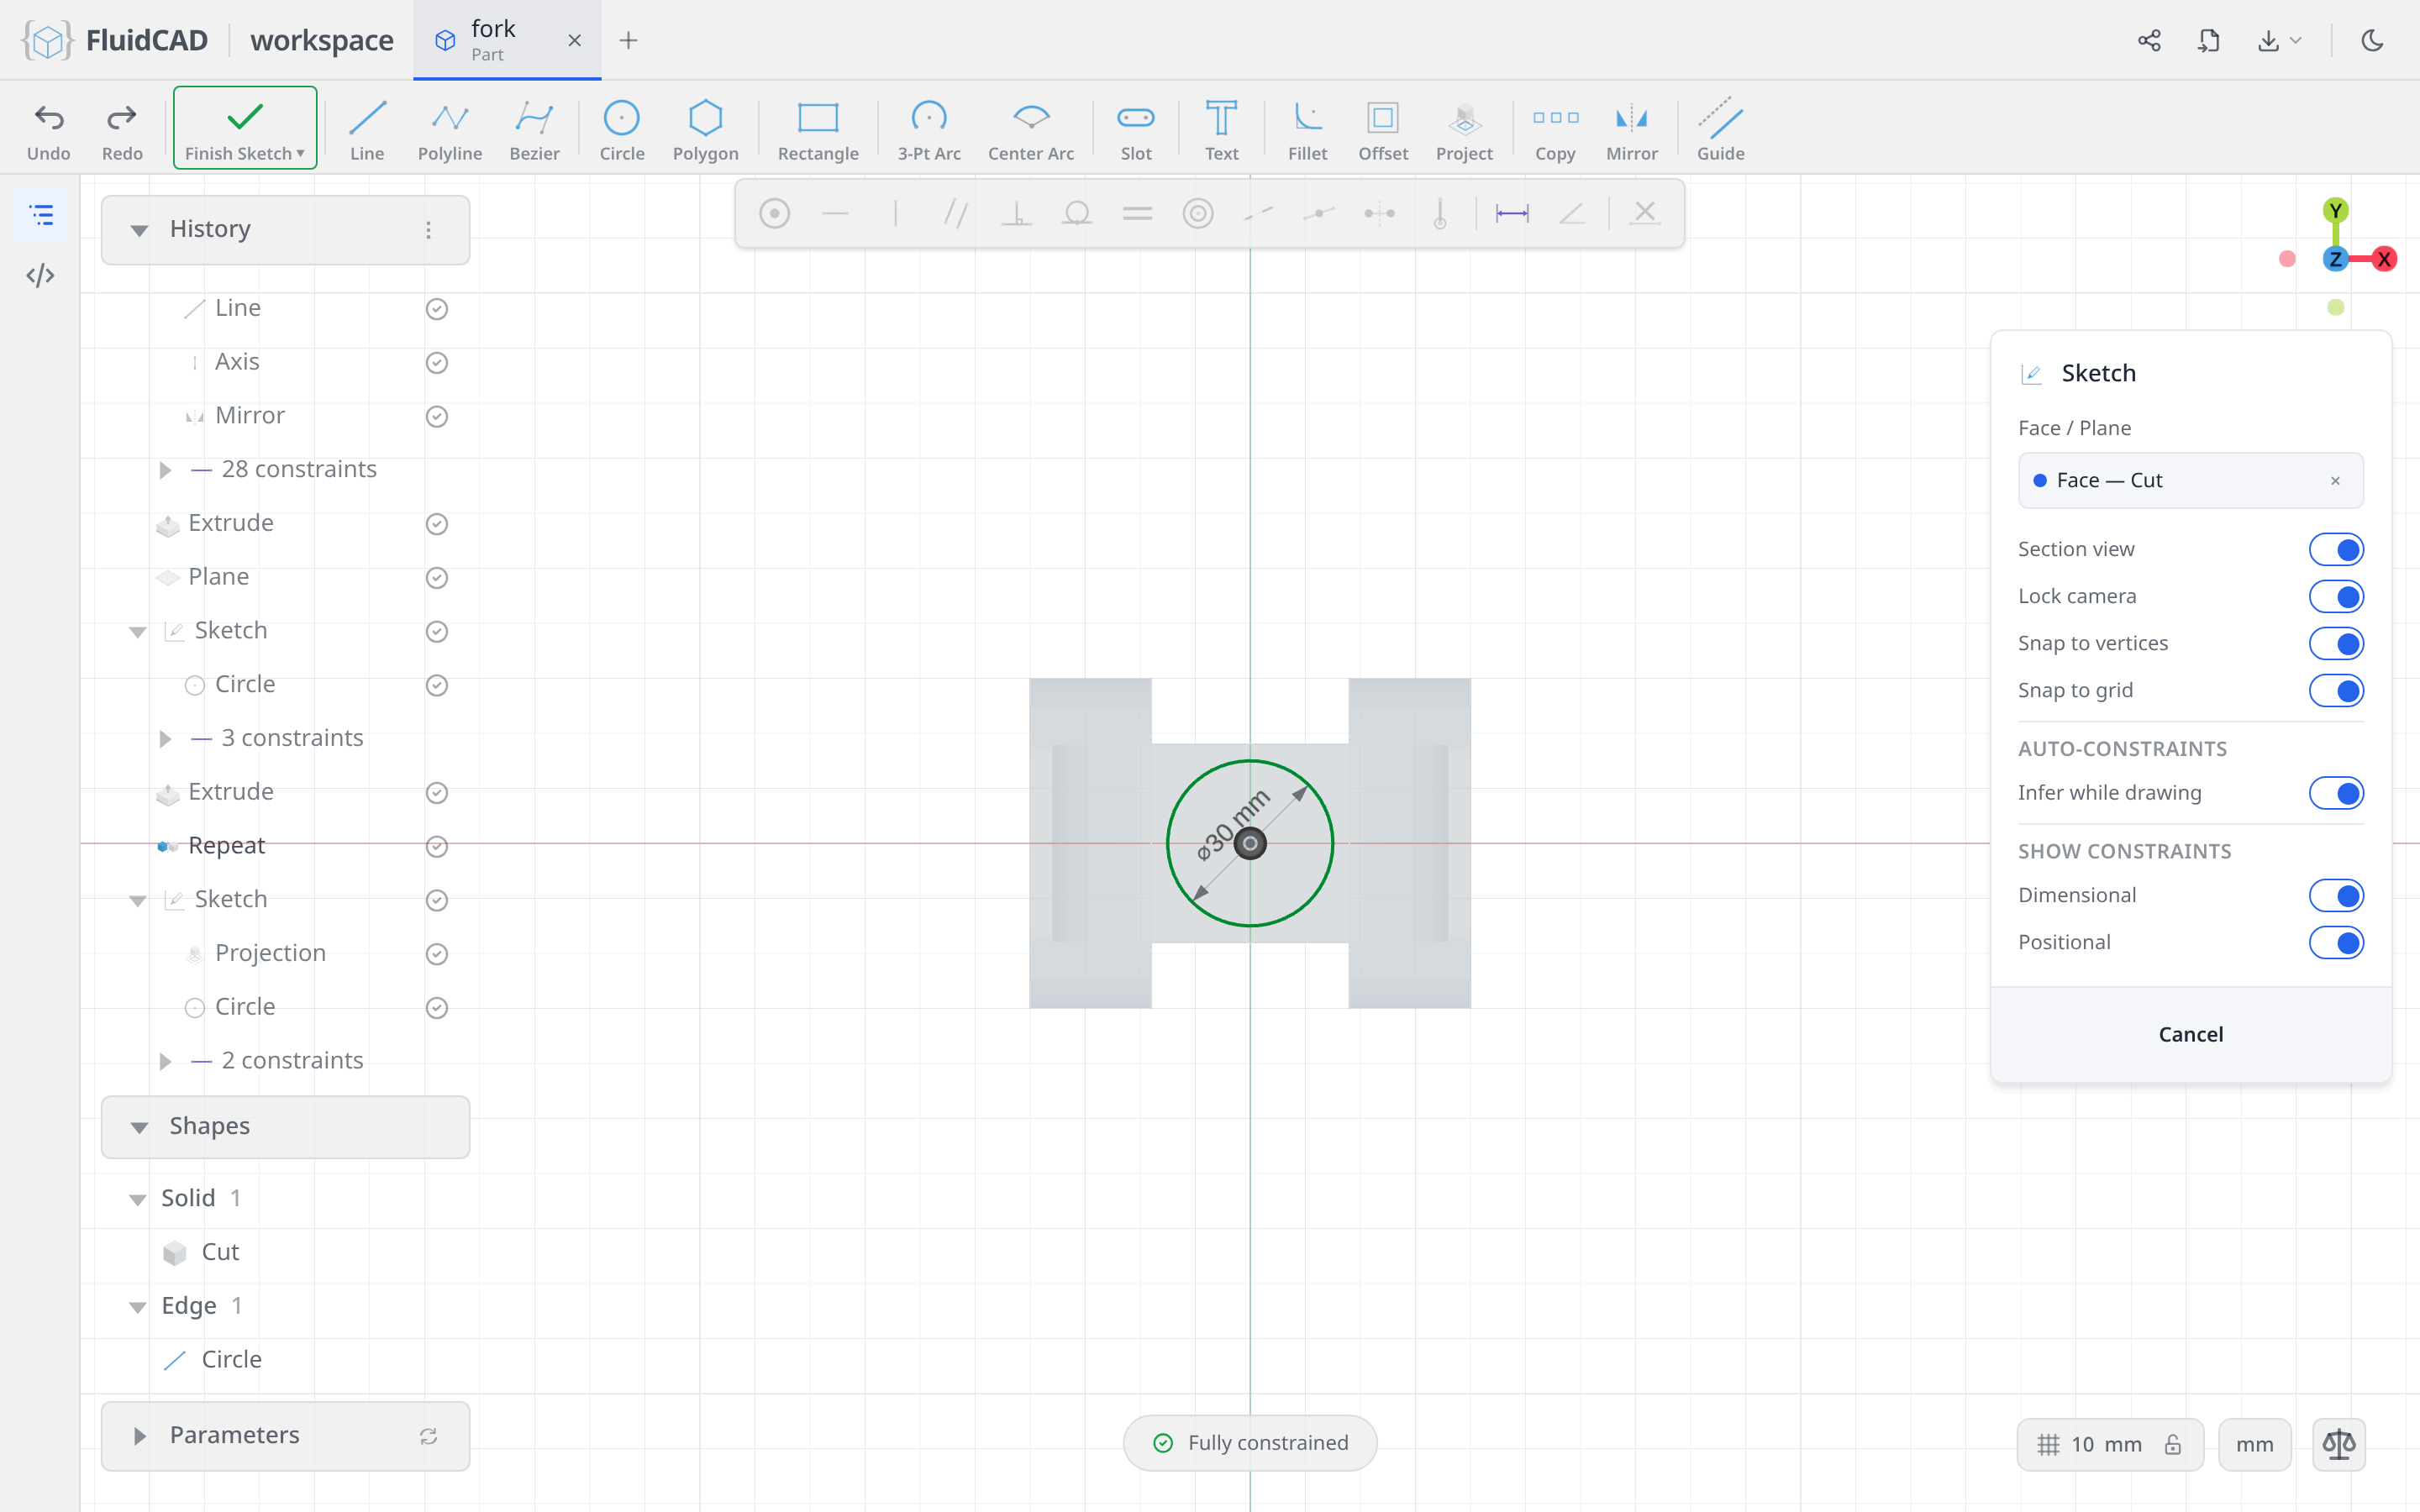Screen dimensions: 2420x1512
Task: Select the Polygon tool
Action: (705, 129)
